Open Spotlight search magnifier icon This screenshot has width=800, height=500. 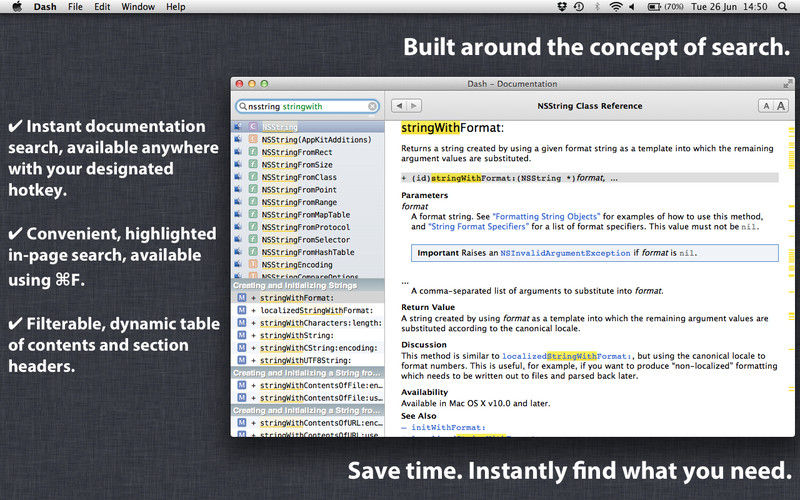(783, 7)
